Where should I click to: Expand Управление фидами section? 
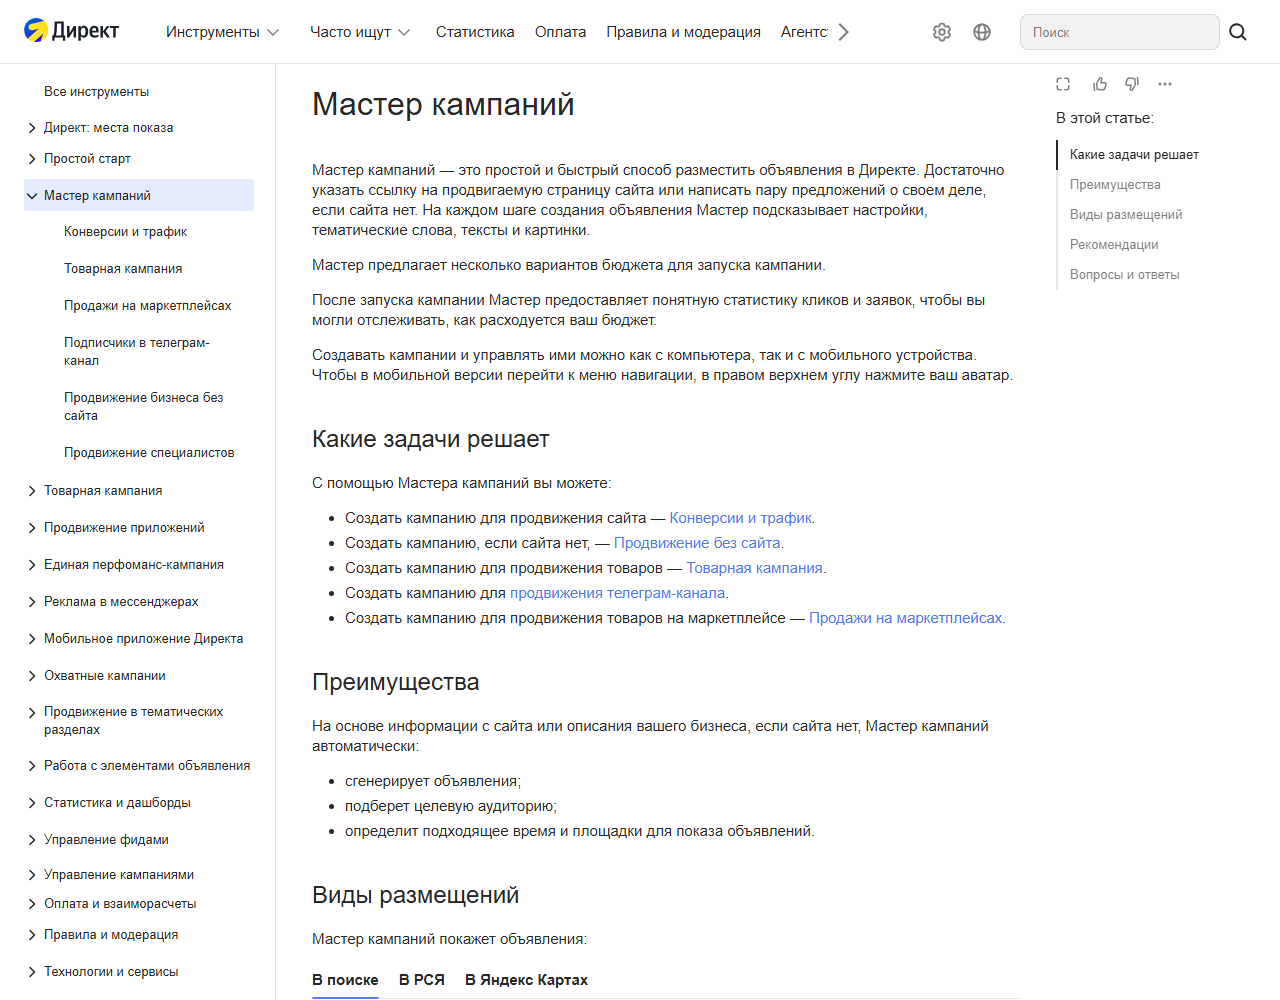pos(32,840)
